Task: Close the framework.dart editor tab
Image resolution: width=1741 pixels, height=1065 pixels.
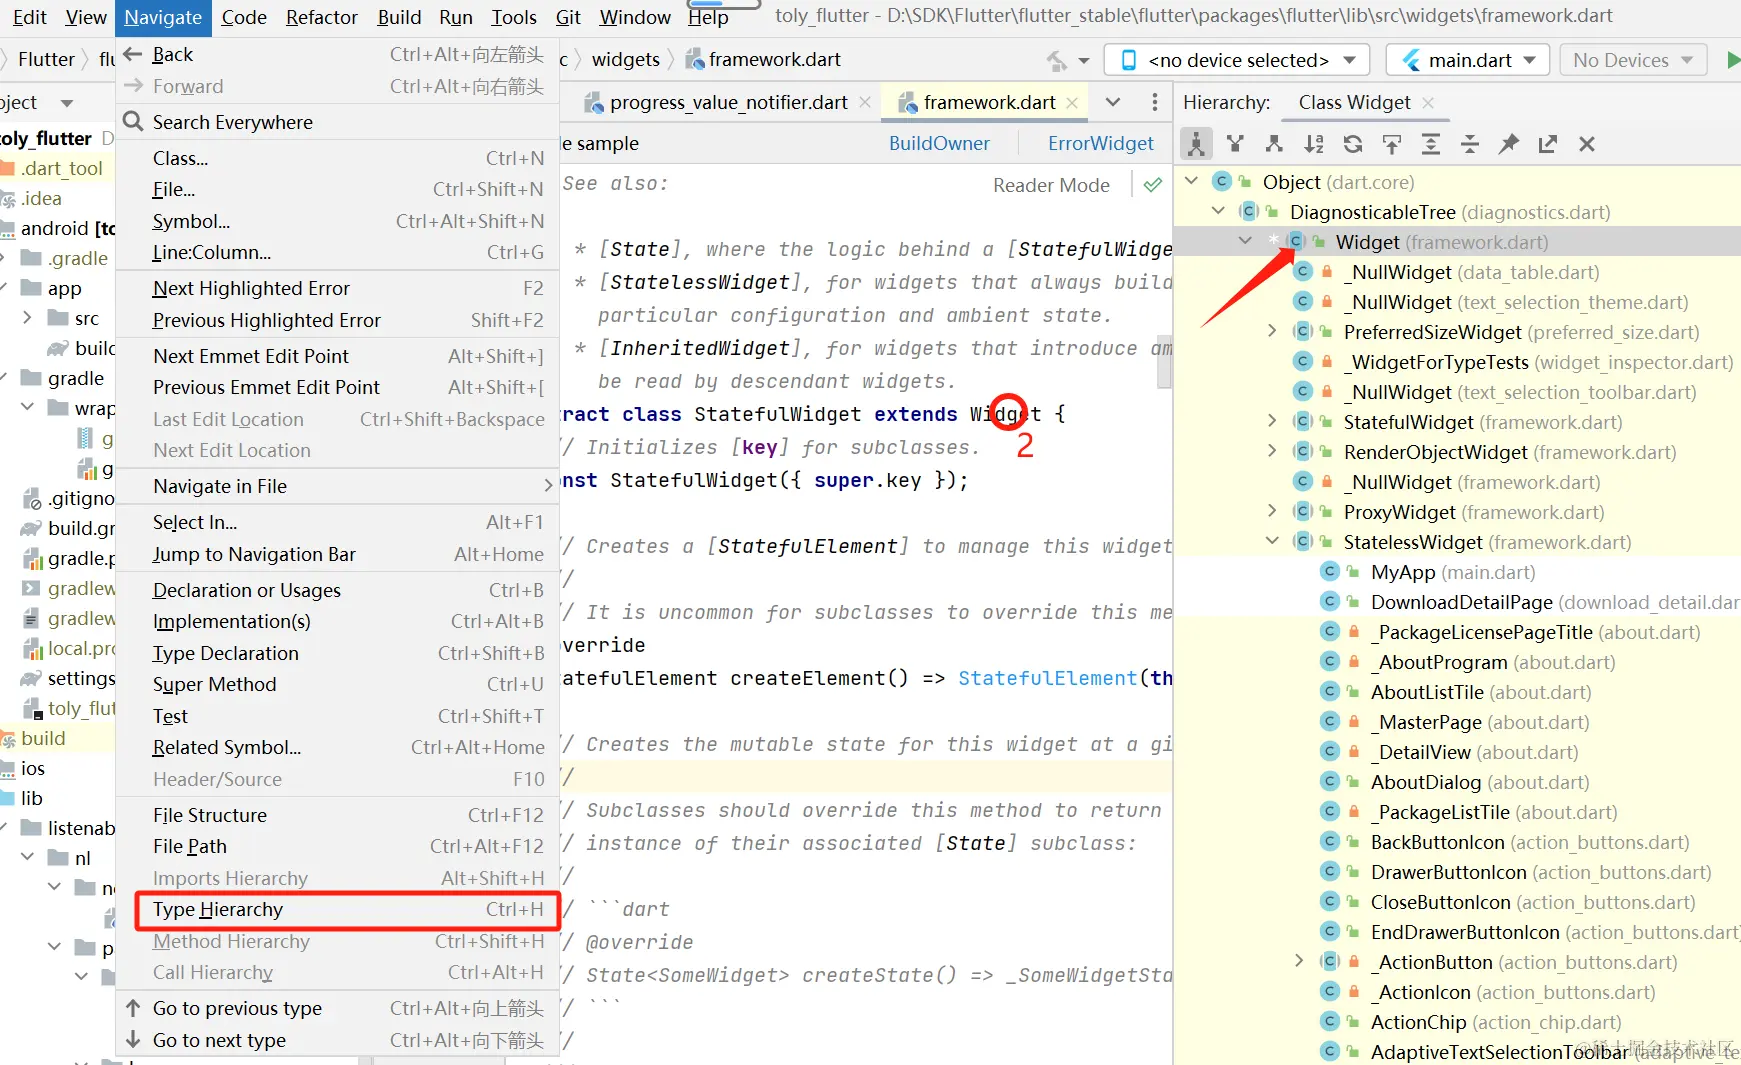Action: (1072, 103)
